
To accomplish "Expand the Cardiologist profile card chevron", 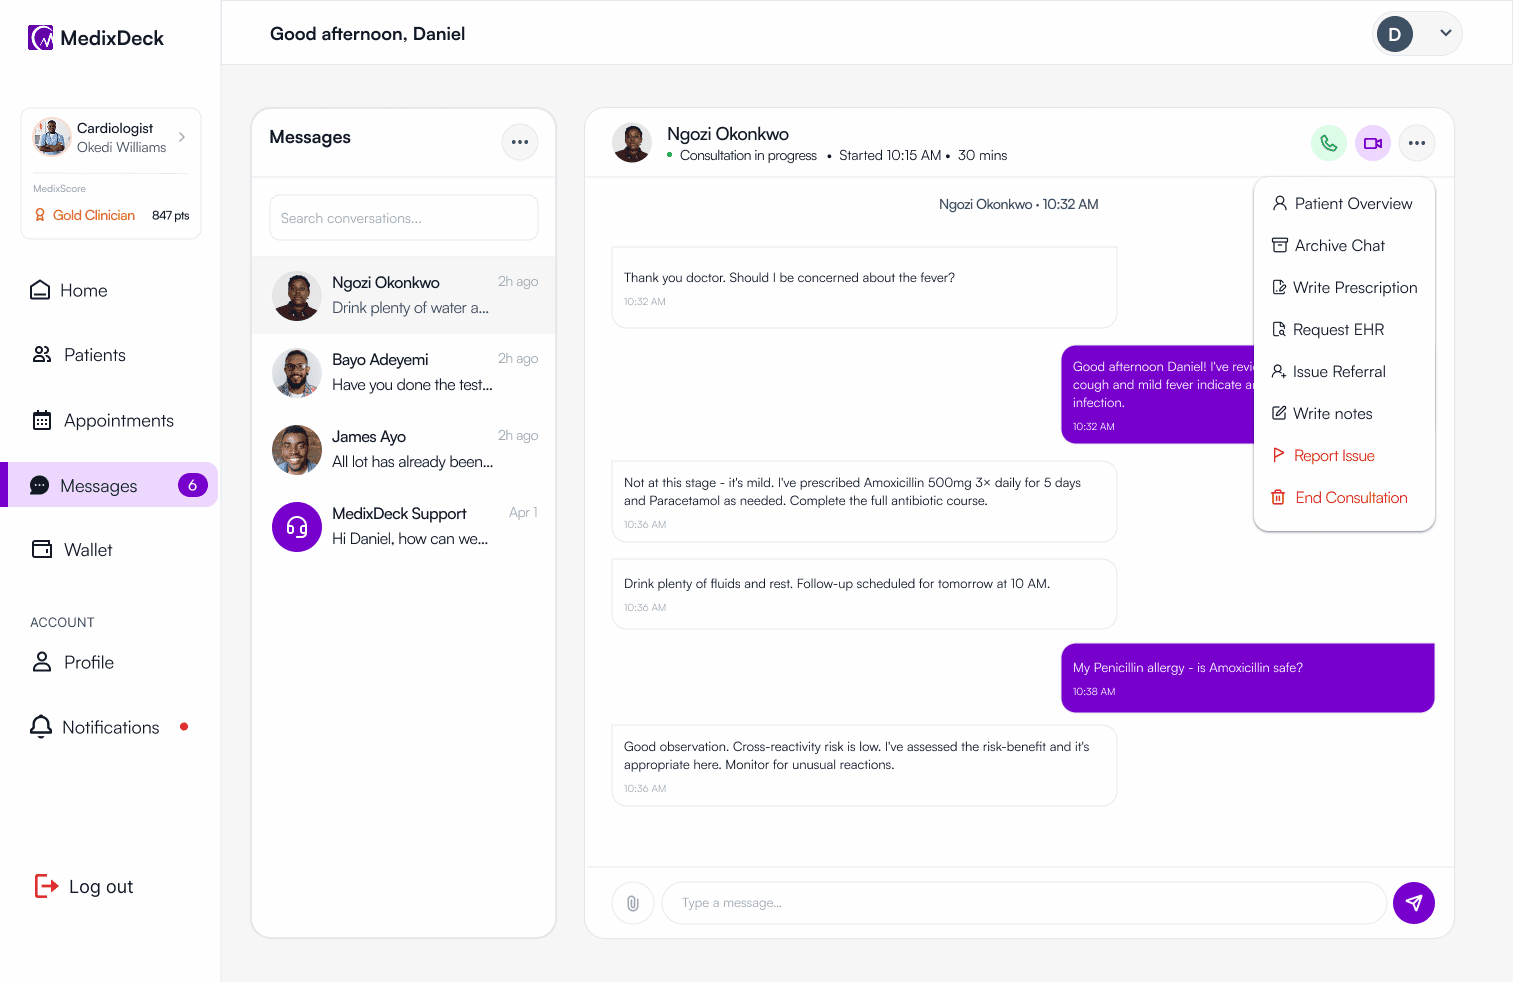I will pos(182,137).
